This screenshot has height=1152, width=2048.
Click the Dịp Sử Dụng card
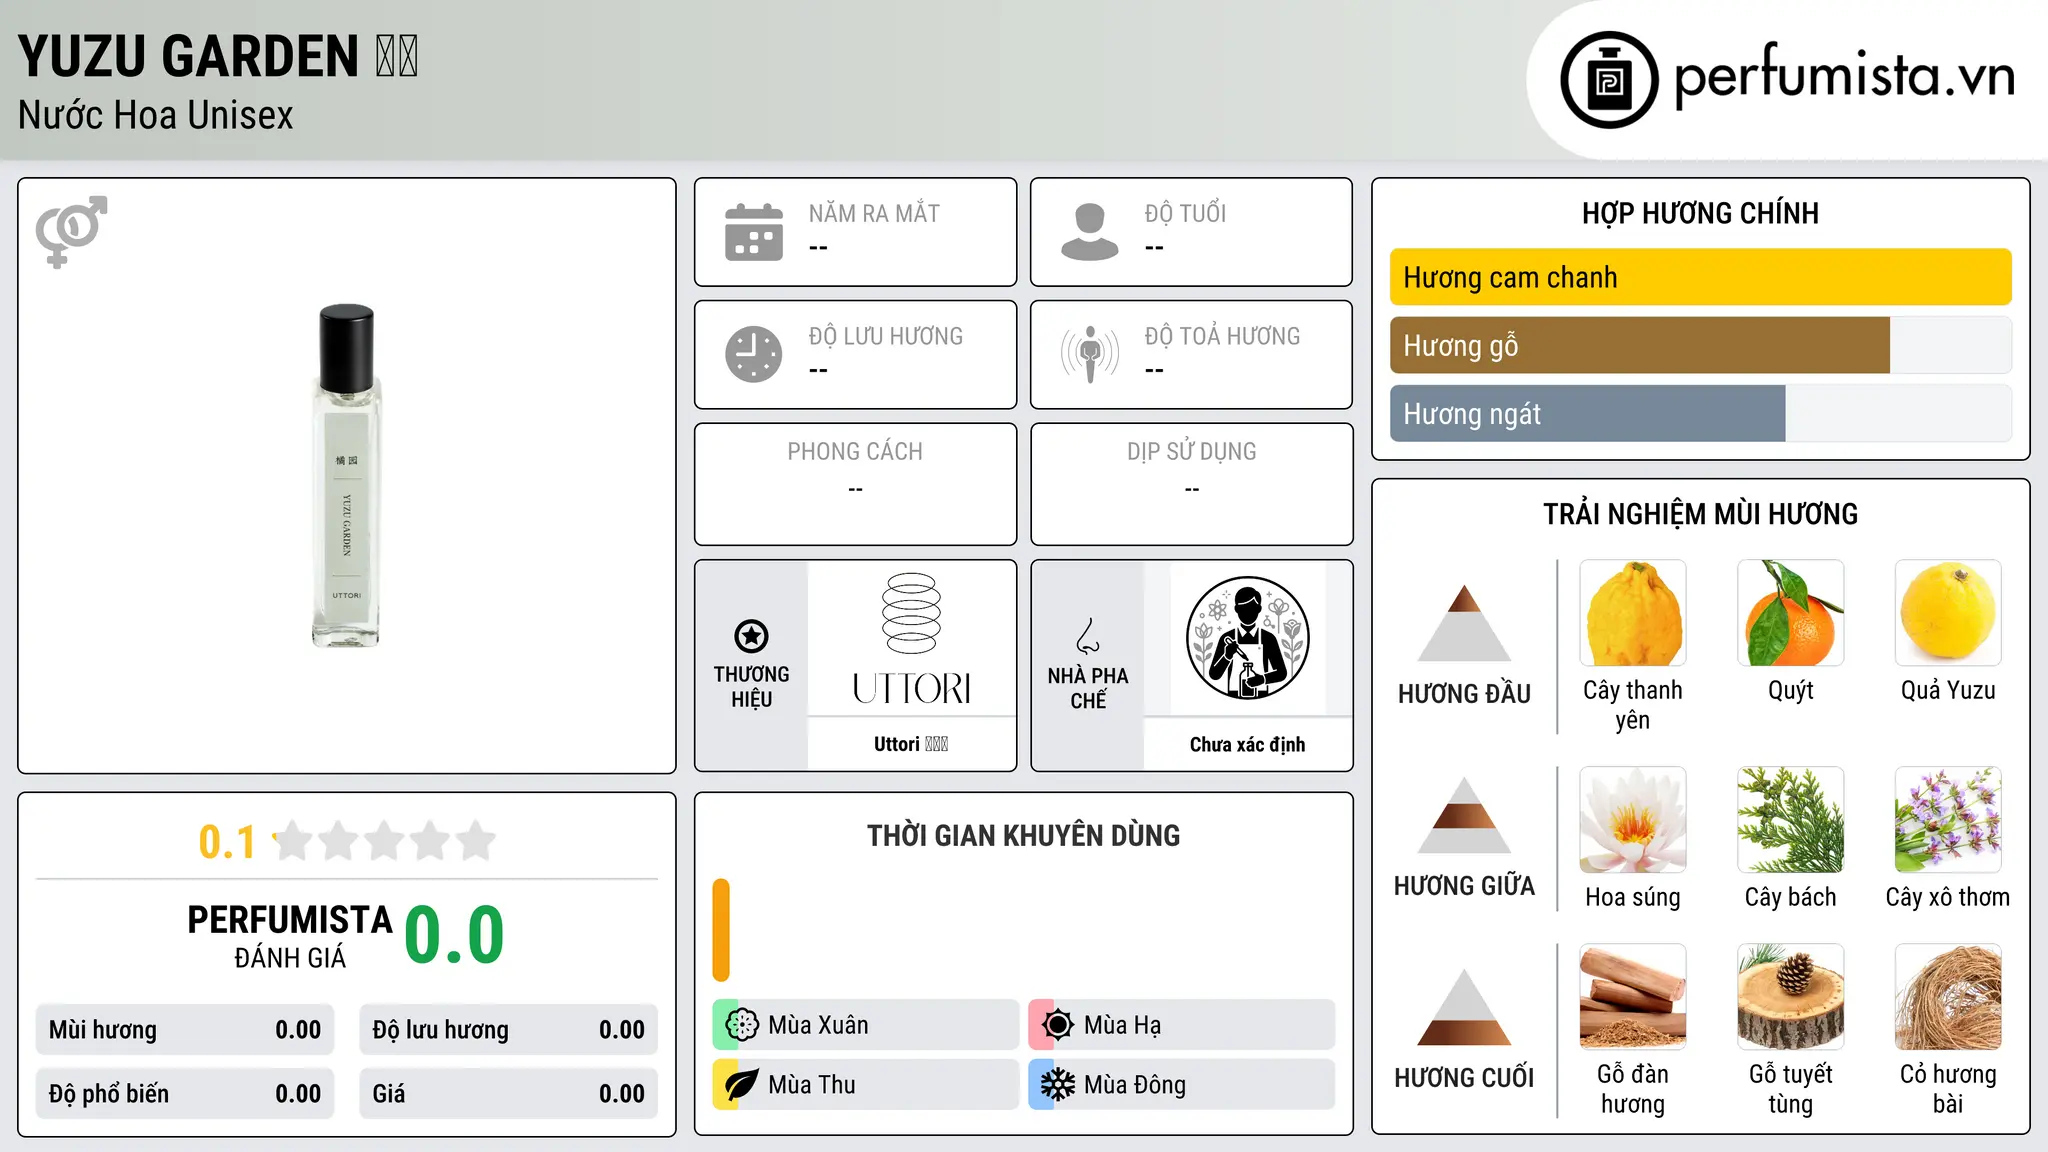(x=1191, y=484)
